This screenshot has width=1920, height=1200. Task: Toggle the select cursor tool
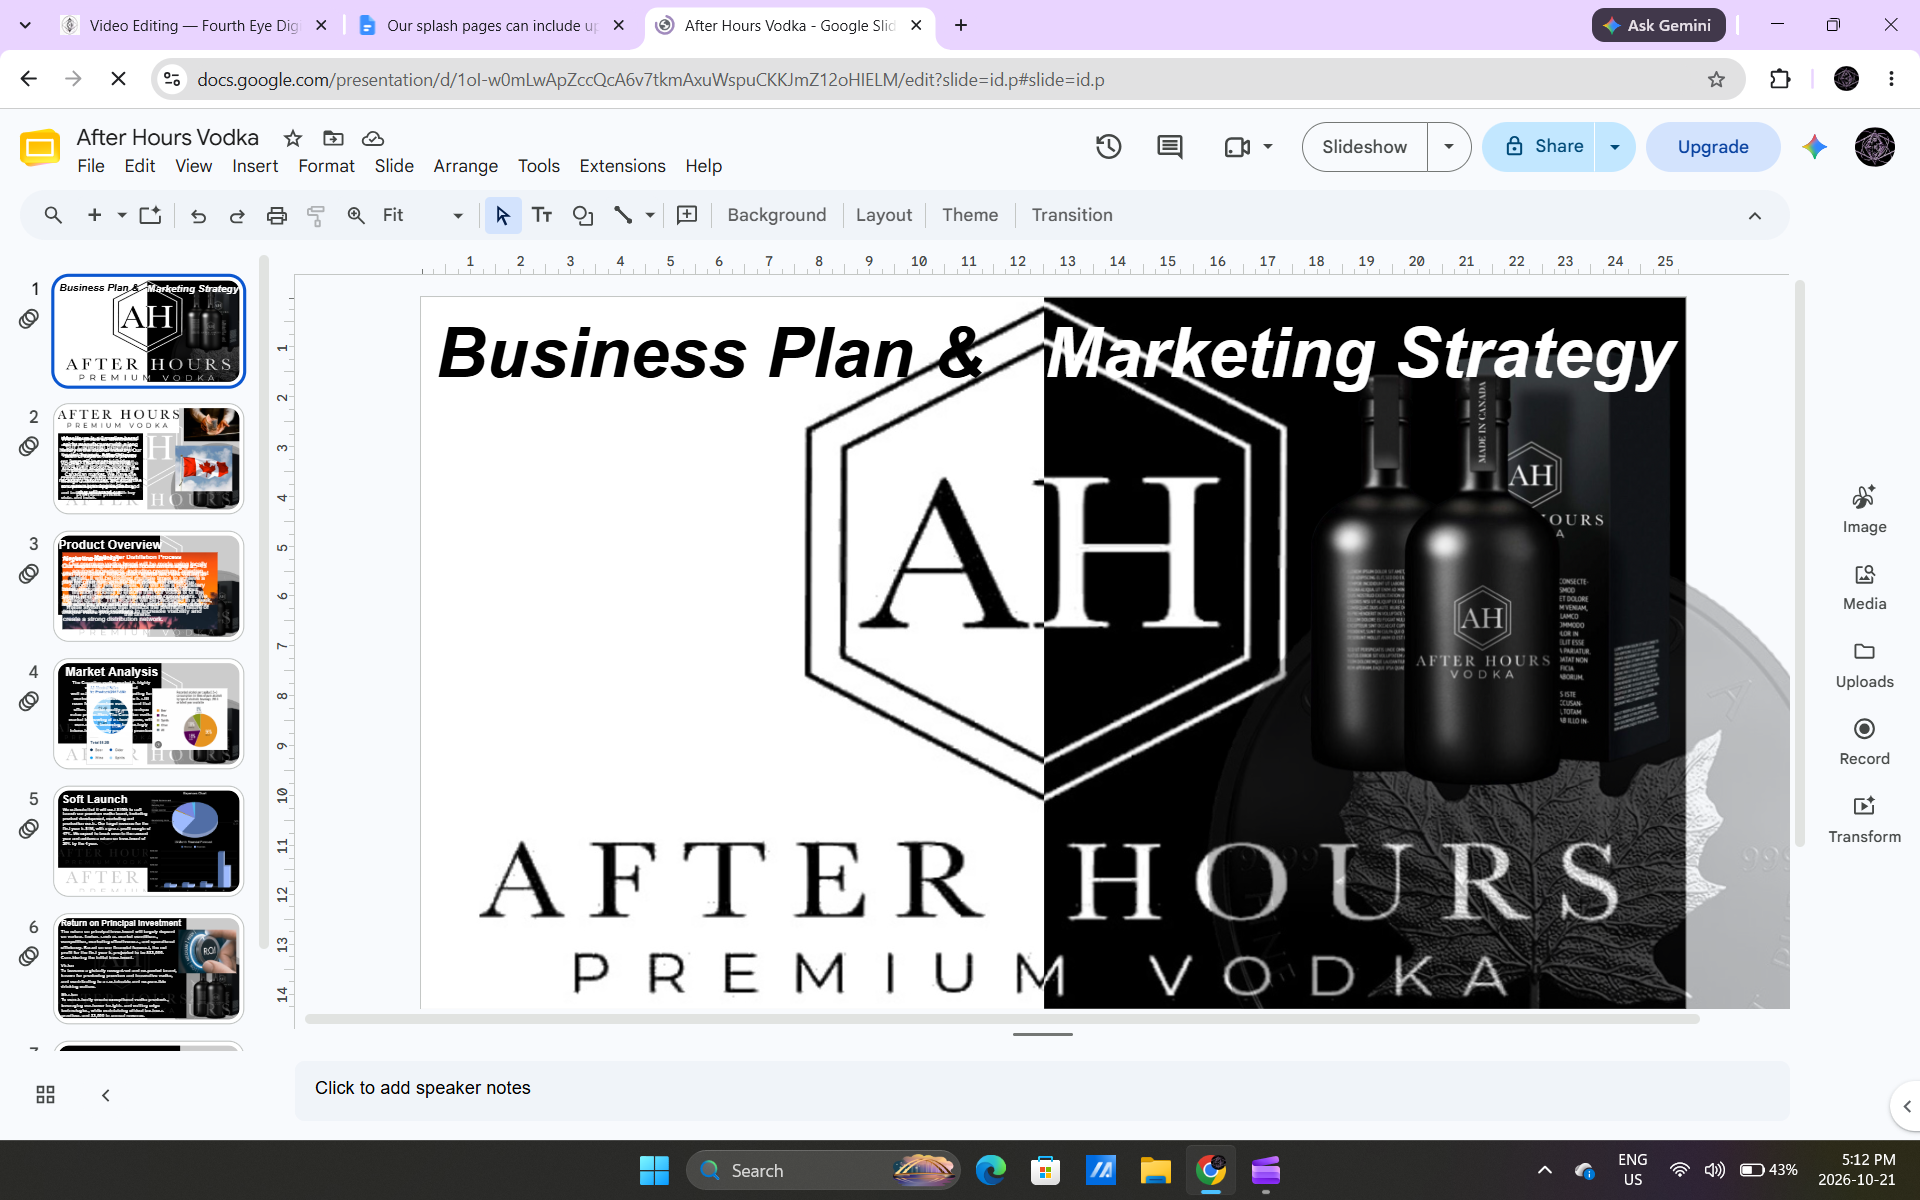503,215
